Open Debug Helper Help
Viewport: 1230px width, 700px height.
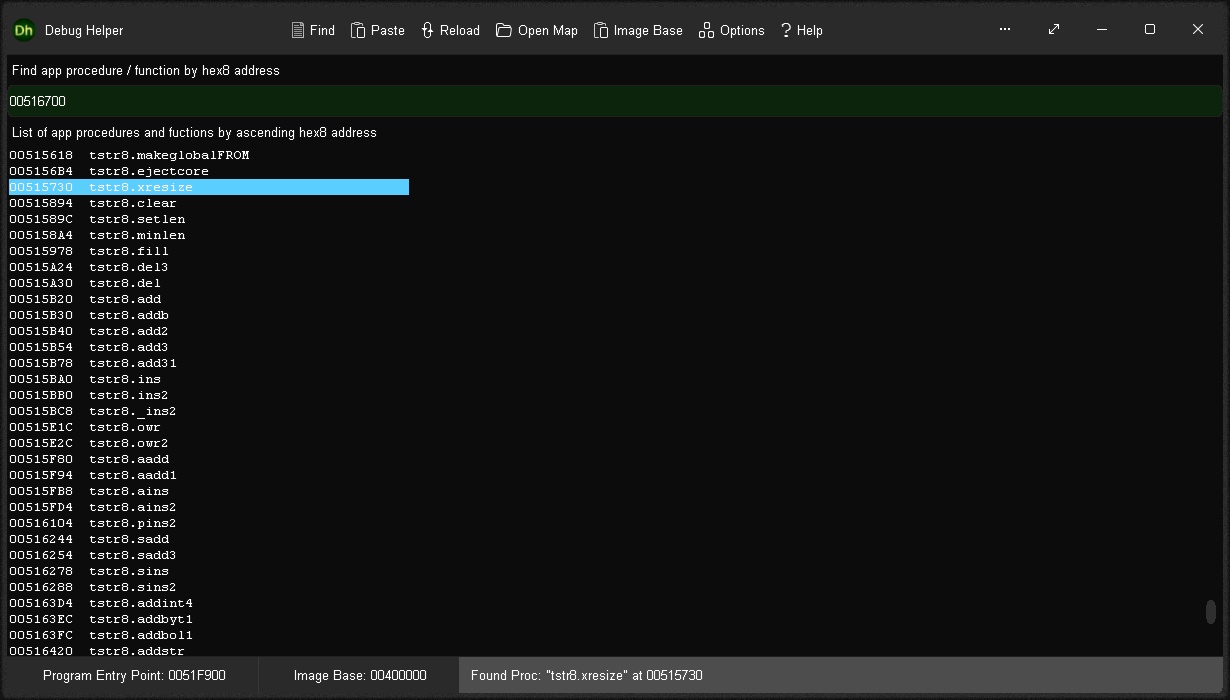coord(801,30)
